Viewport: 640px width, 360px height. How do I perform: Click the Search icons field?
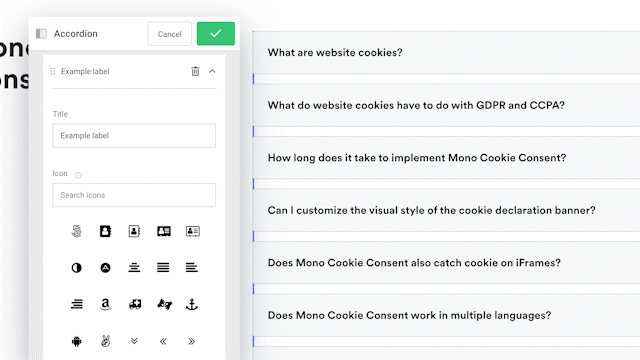[x=134, y=195]
